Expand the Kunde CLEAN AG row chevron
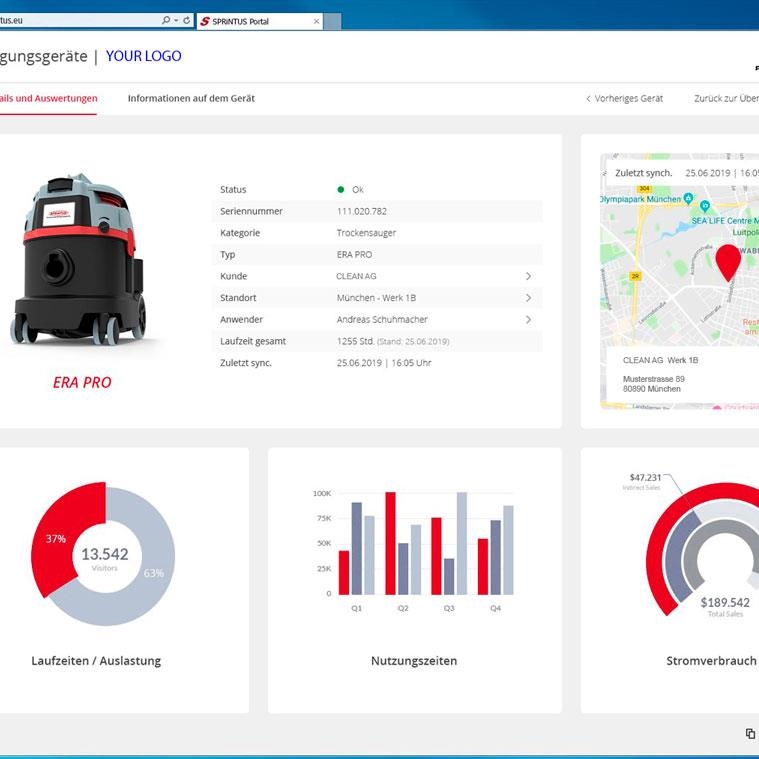The height and width of the screenshot is (759, 759). click(528, 277)
